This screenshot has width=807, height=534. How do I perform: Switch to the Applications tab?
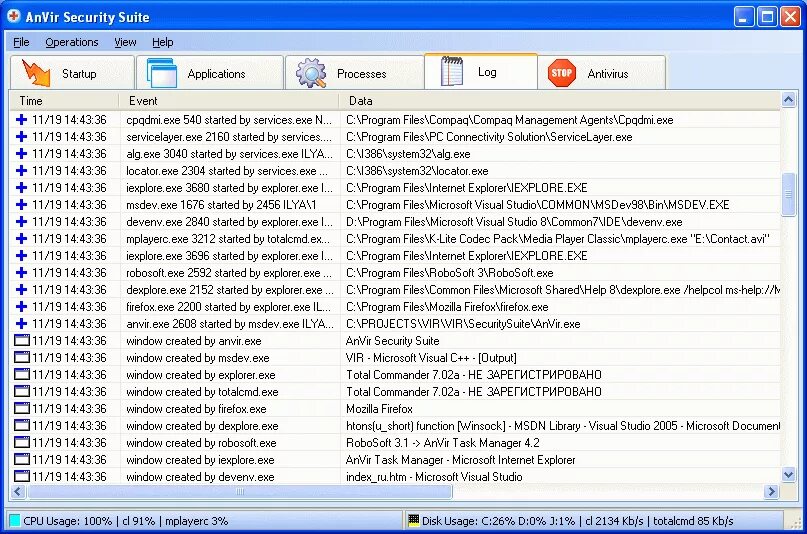pyautogui.click(x=209, y=73)
